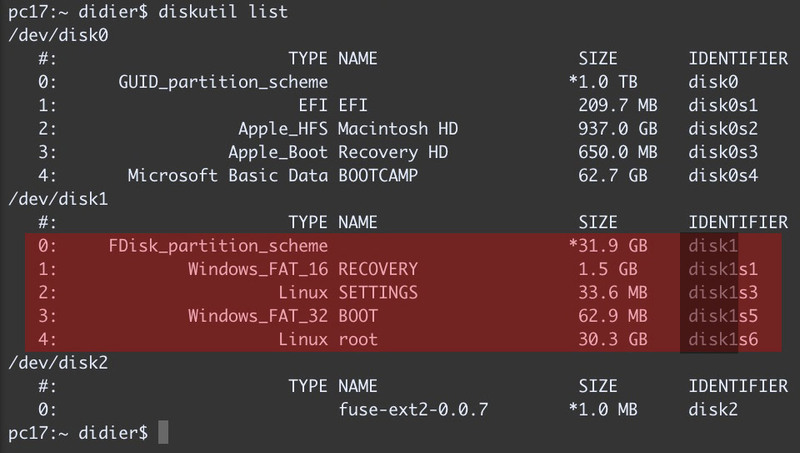Select the /dev/disk0 header line
Image resolution: width=800 pixels, height=453 pixels.
[x=58, y=35]
